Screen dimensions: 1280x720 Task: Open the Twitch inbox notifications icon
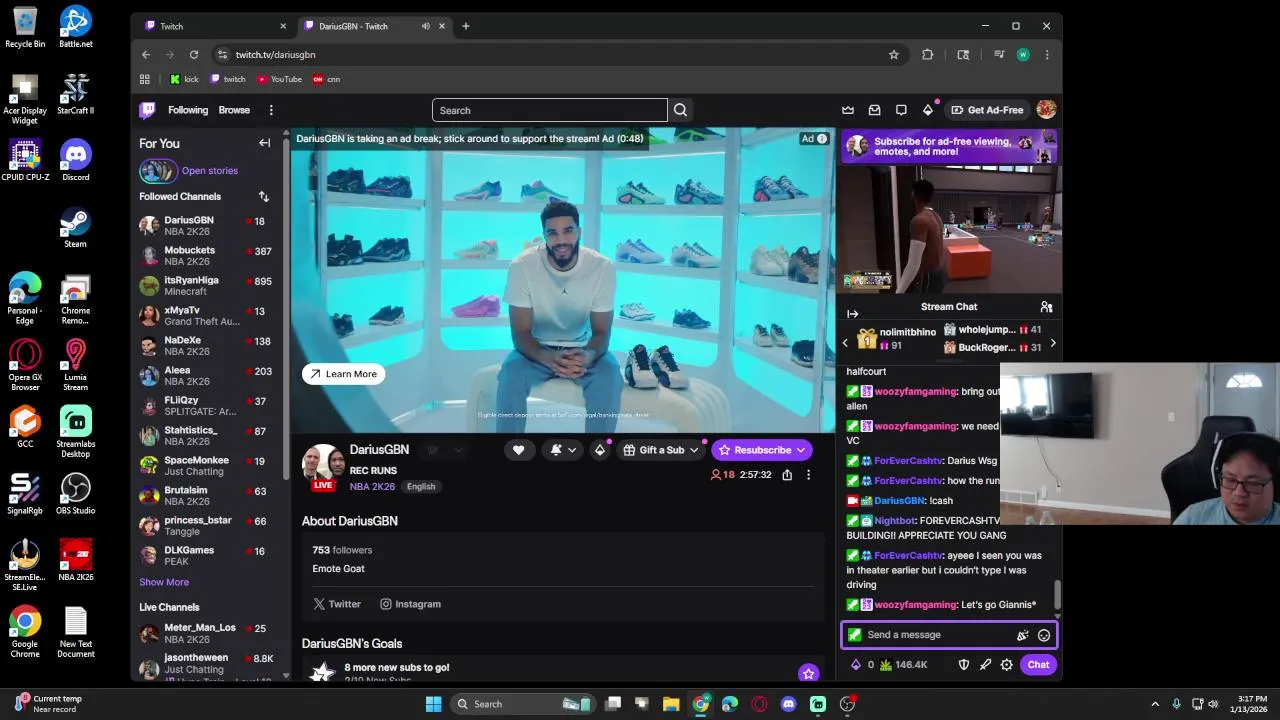[x=875, y=110]
